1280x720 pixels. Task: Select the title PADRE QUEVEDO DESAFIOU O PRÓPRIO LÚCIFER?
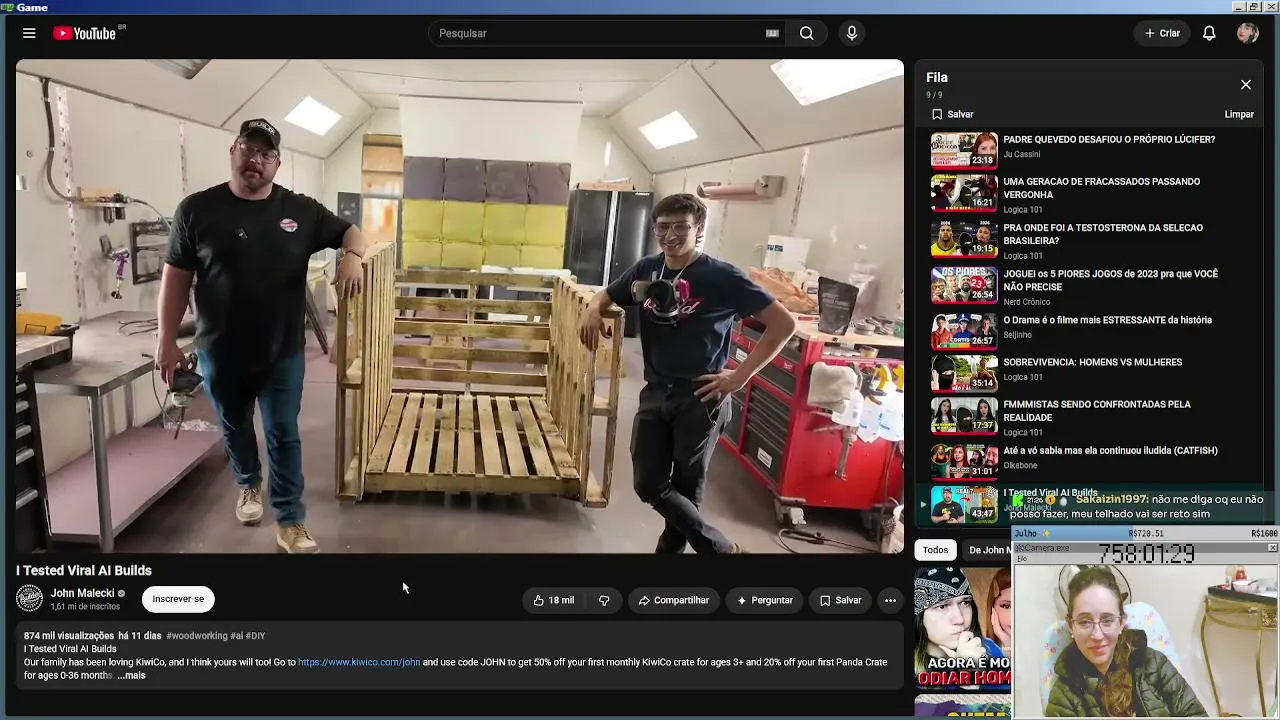(1109, 140)
